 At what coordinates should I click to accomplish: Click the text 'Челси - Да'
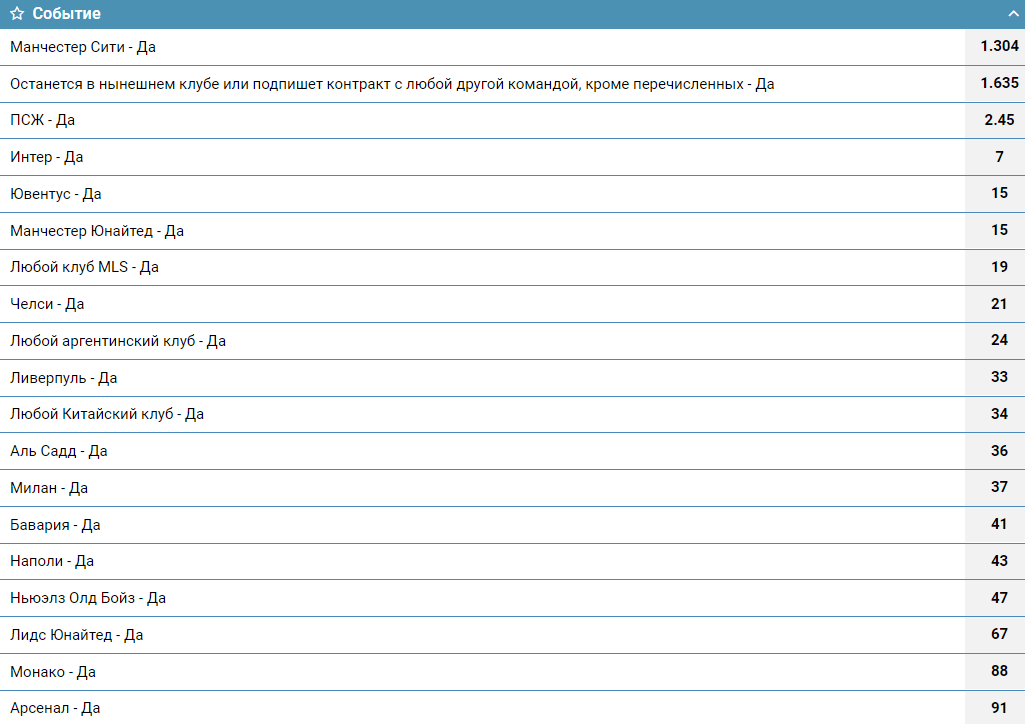pyautogui.click(x=47, y=304)
